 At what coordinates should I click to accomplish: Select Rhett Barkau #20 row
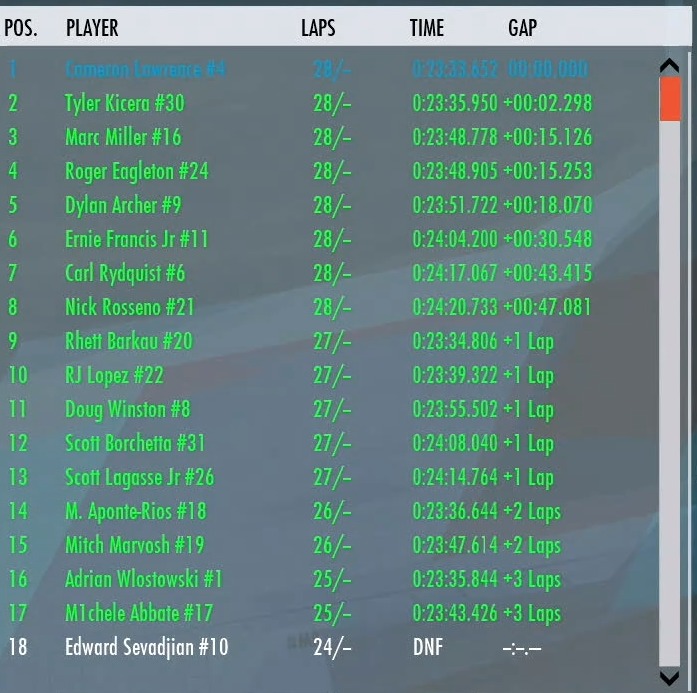(128, 341)
